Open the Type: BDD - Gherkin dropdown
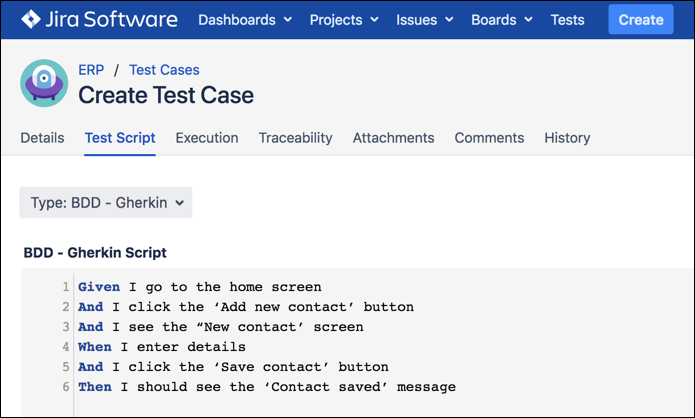Viewport: 695px width, 418px height. [106, 203]
